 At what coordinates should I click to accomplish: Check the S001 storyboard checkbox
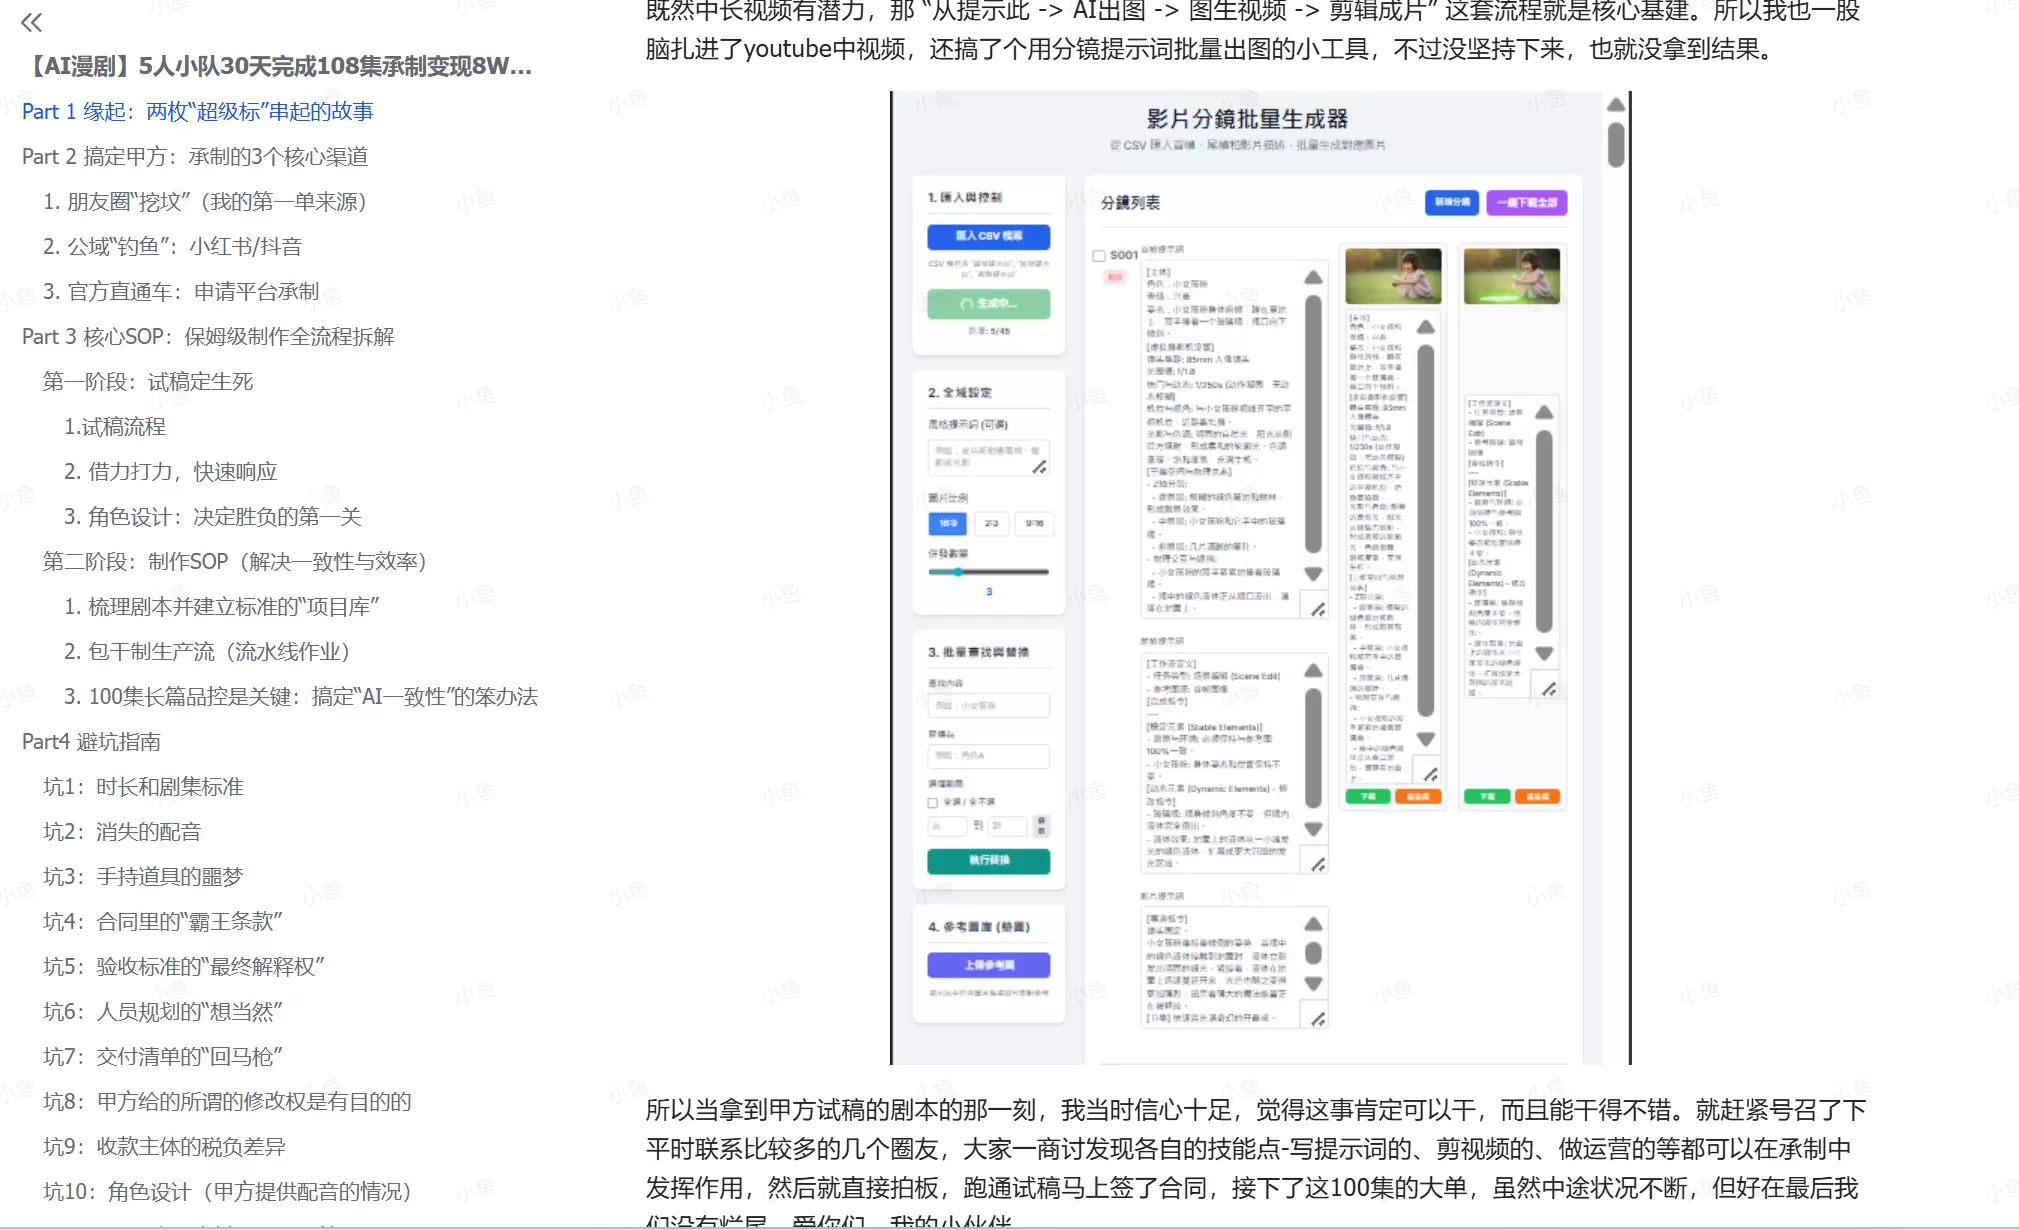(1099, 256)
